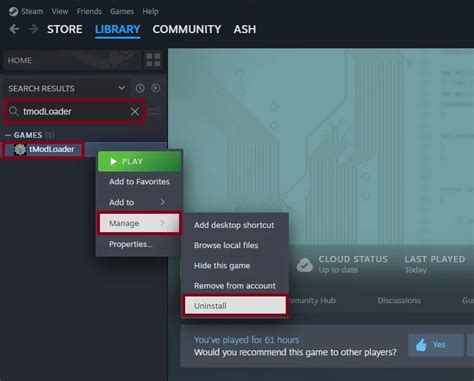Click the search magnifier icon

click(13, 111)
